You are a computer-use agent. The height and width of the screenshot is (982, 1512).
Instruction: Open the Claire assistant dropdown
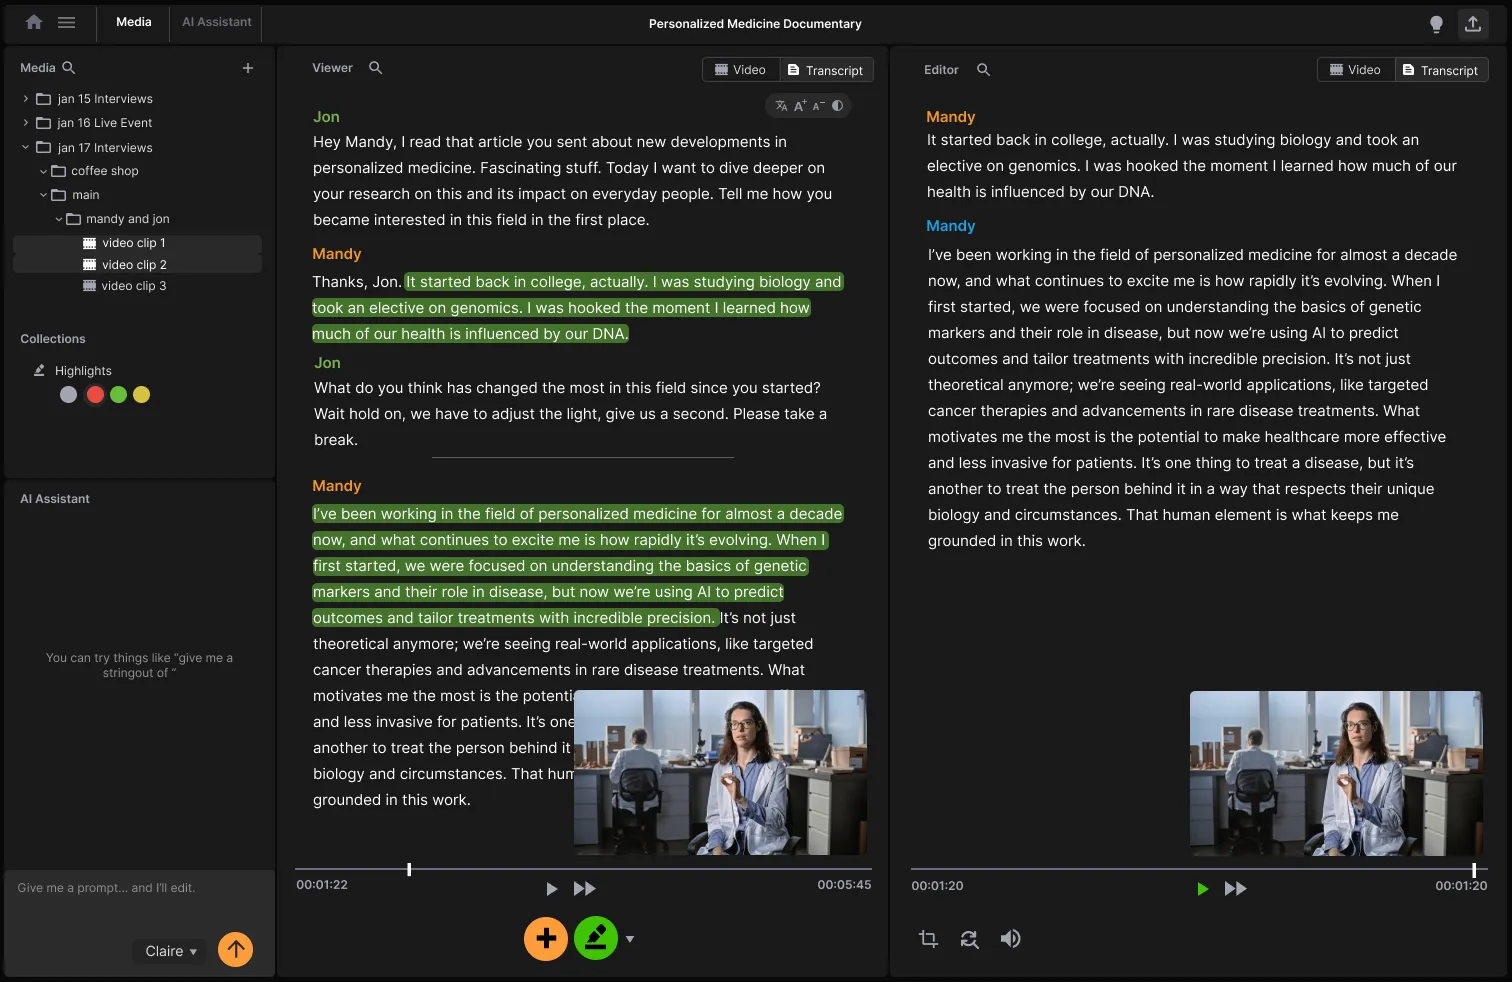169,951
